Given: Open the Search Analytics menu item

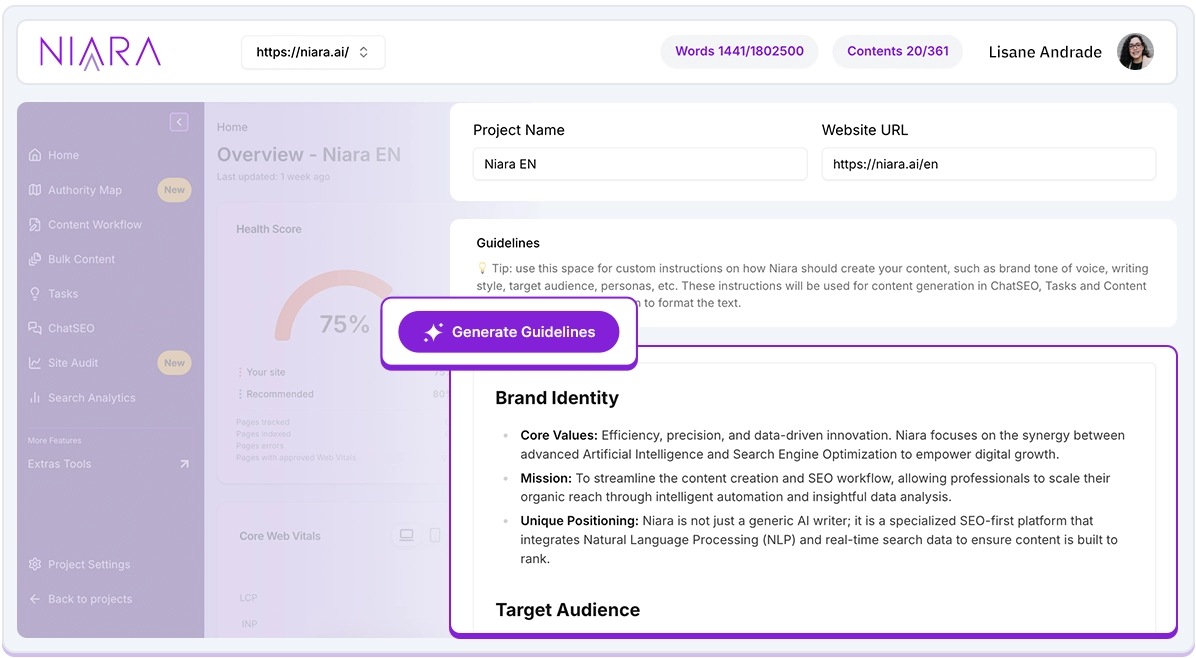Looking at the screenshot, I should (91, 398).
